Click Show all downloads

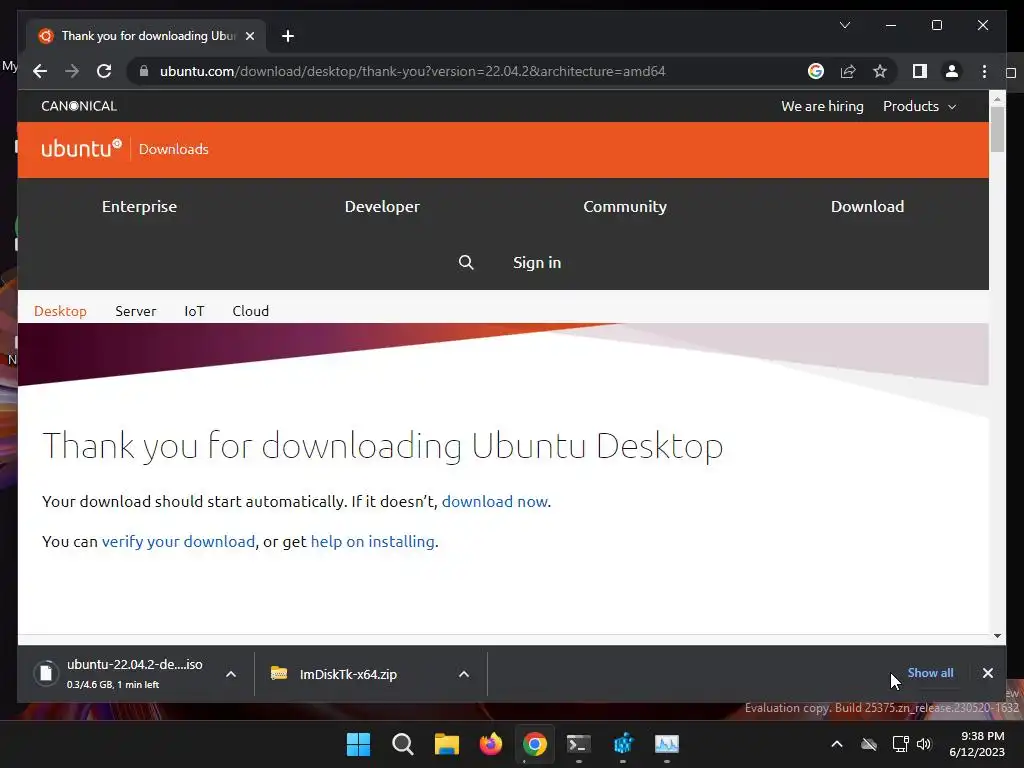pyautogui.click(x=930, y=673)
